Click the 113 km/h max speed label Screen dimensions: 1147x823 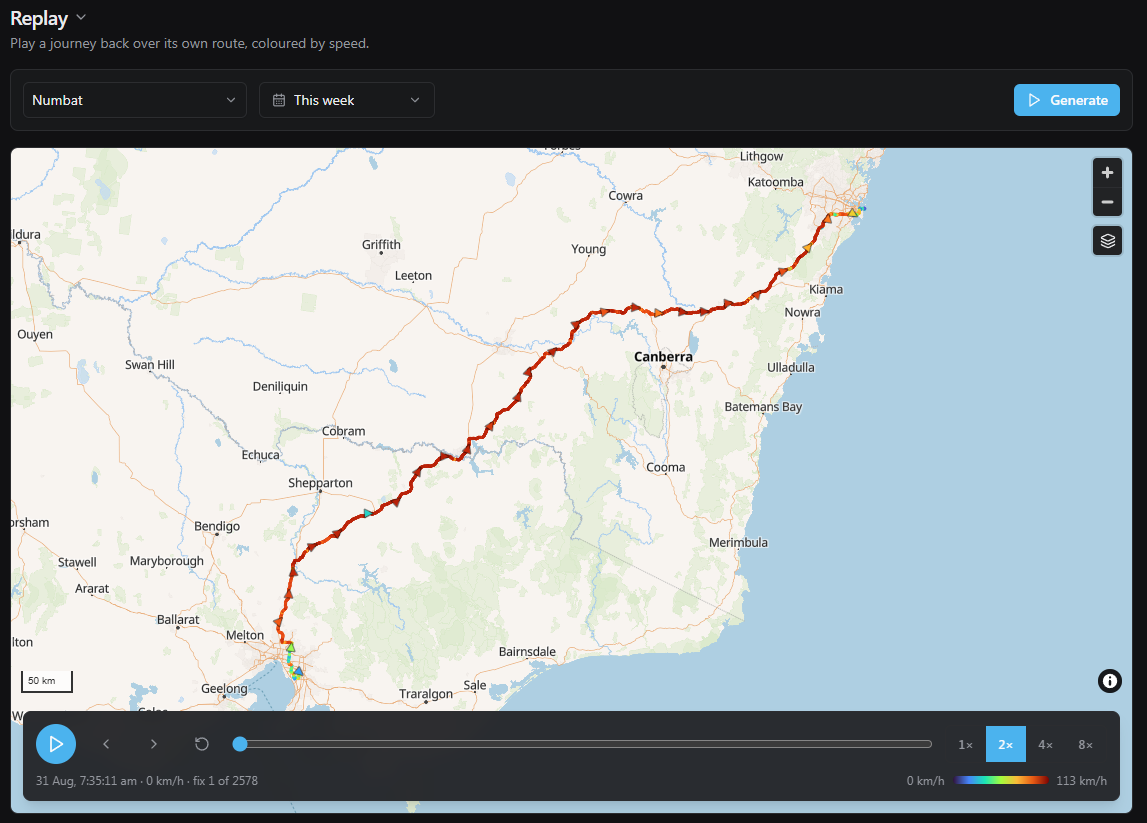pyautogui.click(x=1081, y=781)
